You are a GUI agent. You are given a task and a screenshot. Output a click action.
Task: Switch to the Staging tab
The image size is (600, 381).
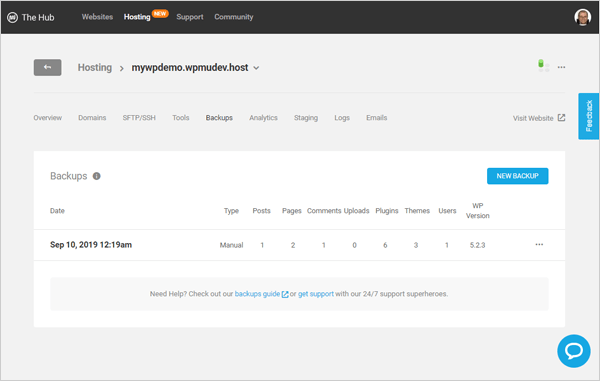306,118
